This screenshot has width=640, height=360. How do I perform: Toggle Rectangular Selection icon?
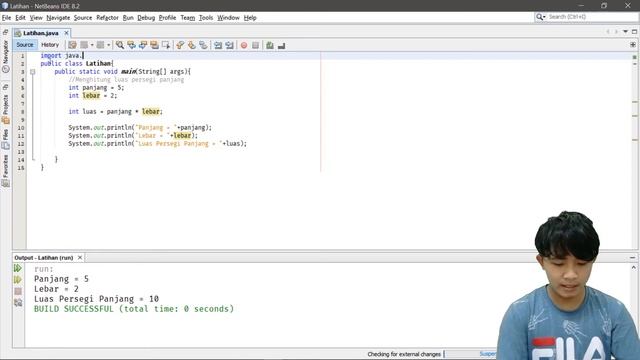[166, 45]
